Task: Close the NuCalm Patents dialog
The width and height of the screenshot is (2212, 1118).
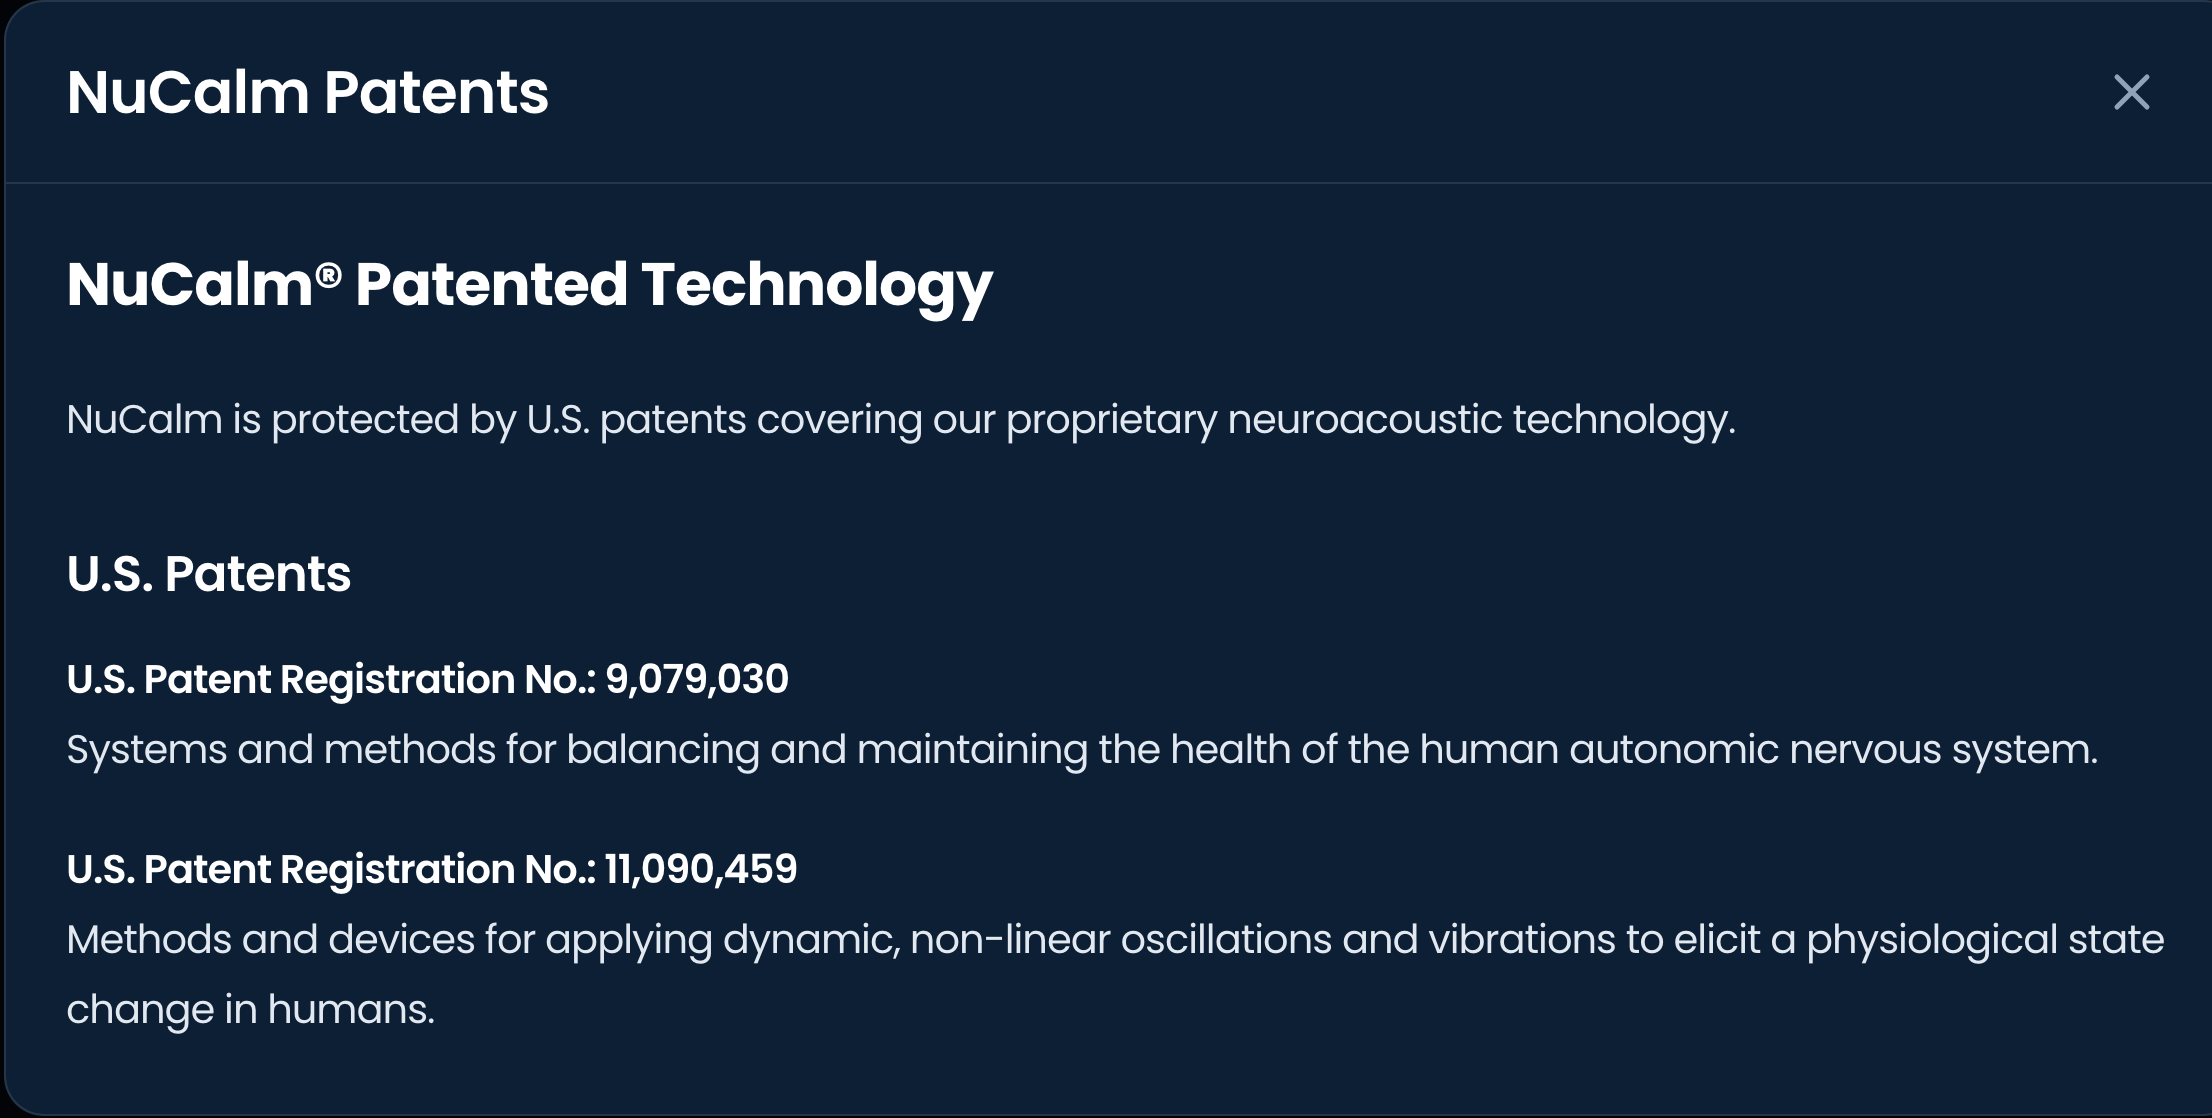Action: pyautogui.click(x=2131, y=93)
